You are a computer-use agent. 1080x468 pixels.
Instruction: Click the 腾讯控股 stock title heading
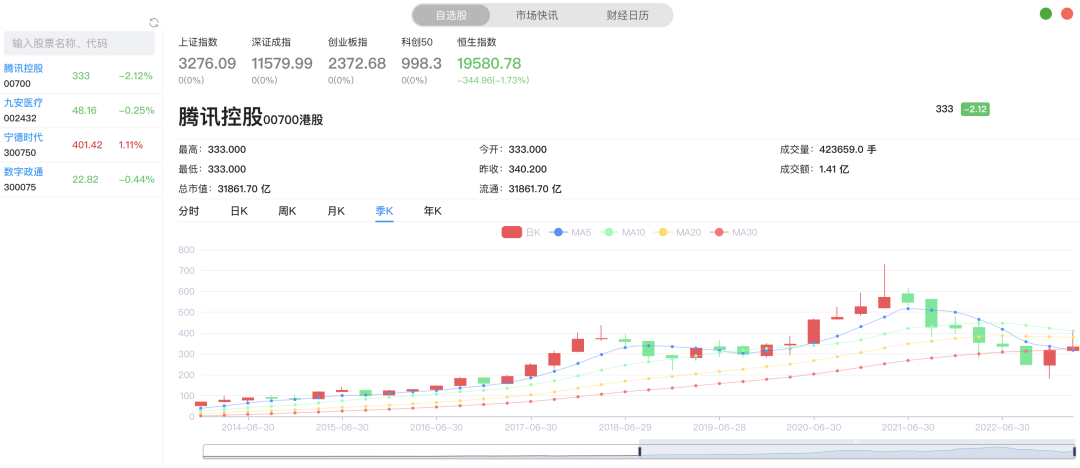click(220, 116)
